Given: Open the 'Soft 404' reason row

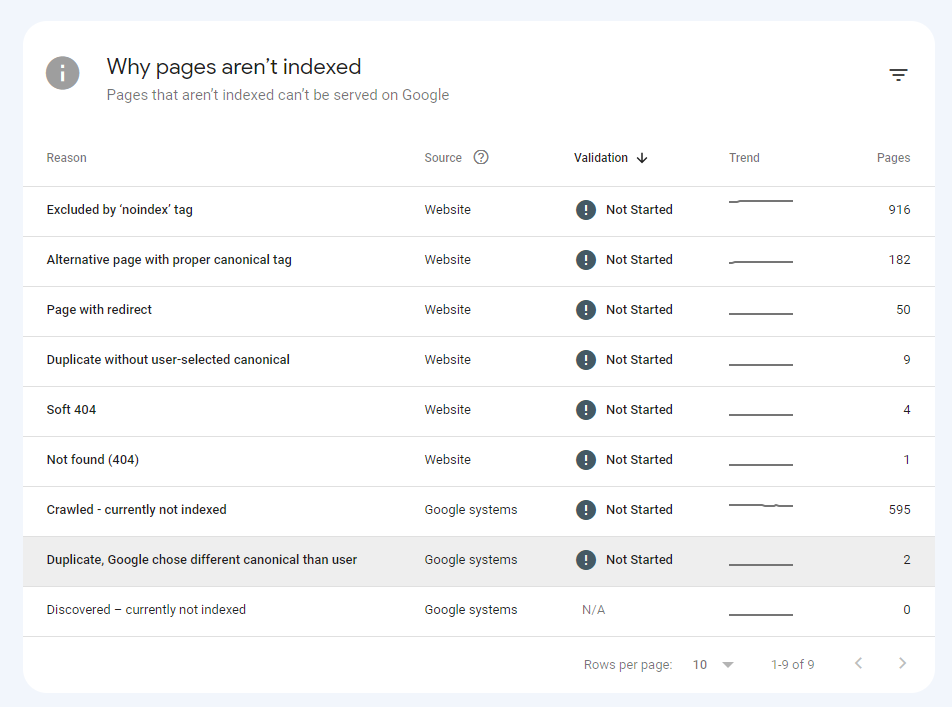Looking at the screenshot, I should (x=71, y=410).
